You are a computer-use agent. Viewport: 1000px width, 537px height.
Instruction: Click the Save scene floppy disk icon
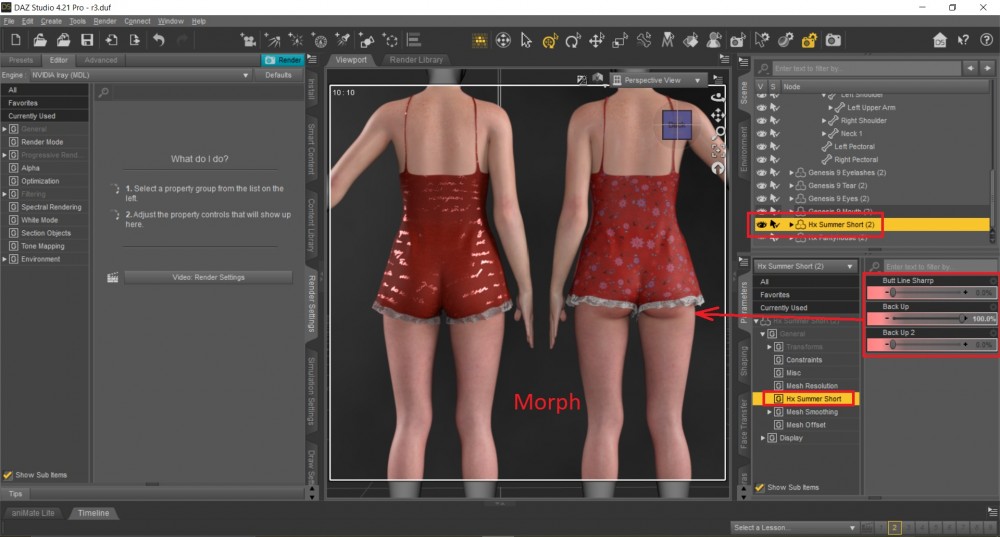tap(87, 40)
